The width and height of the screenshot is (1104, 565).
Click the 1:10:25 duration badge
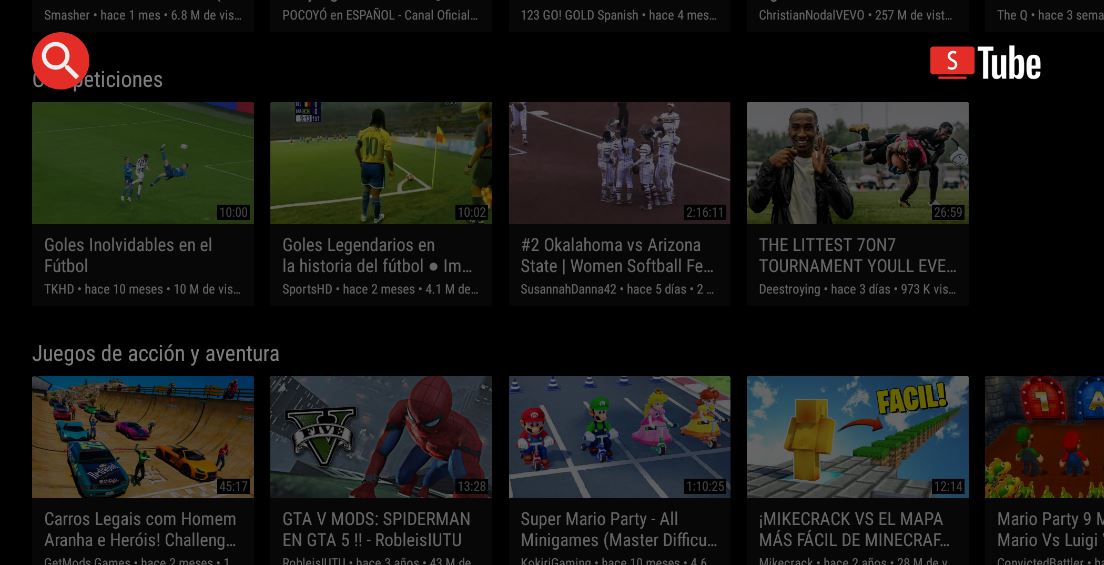click(705, 487)
